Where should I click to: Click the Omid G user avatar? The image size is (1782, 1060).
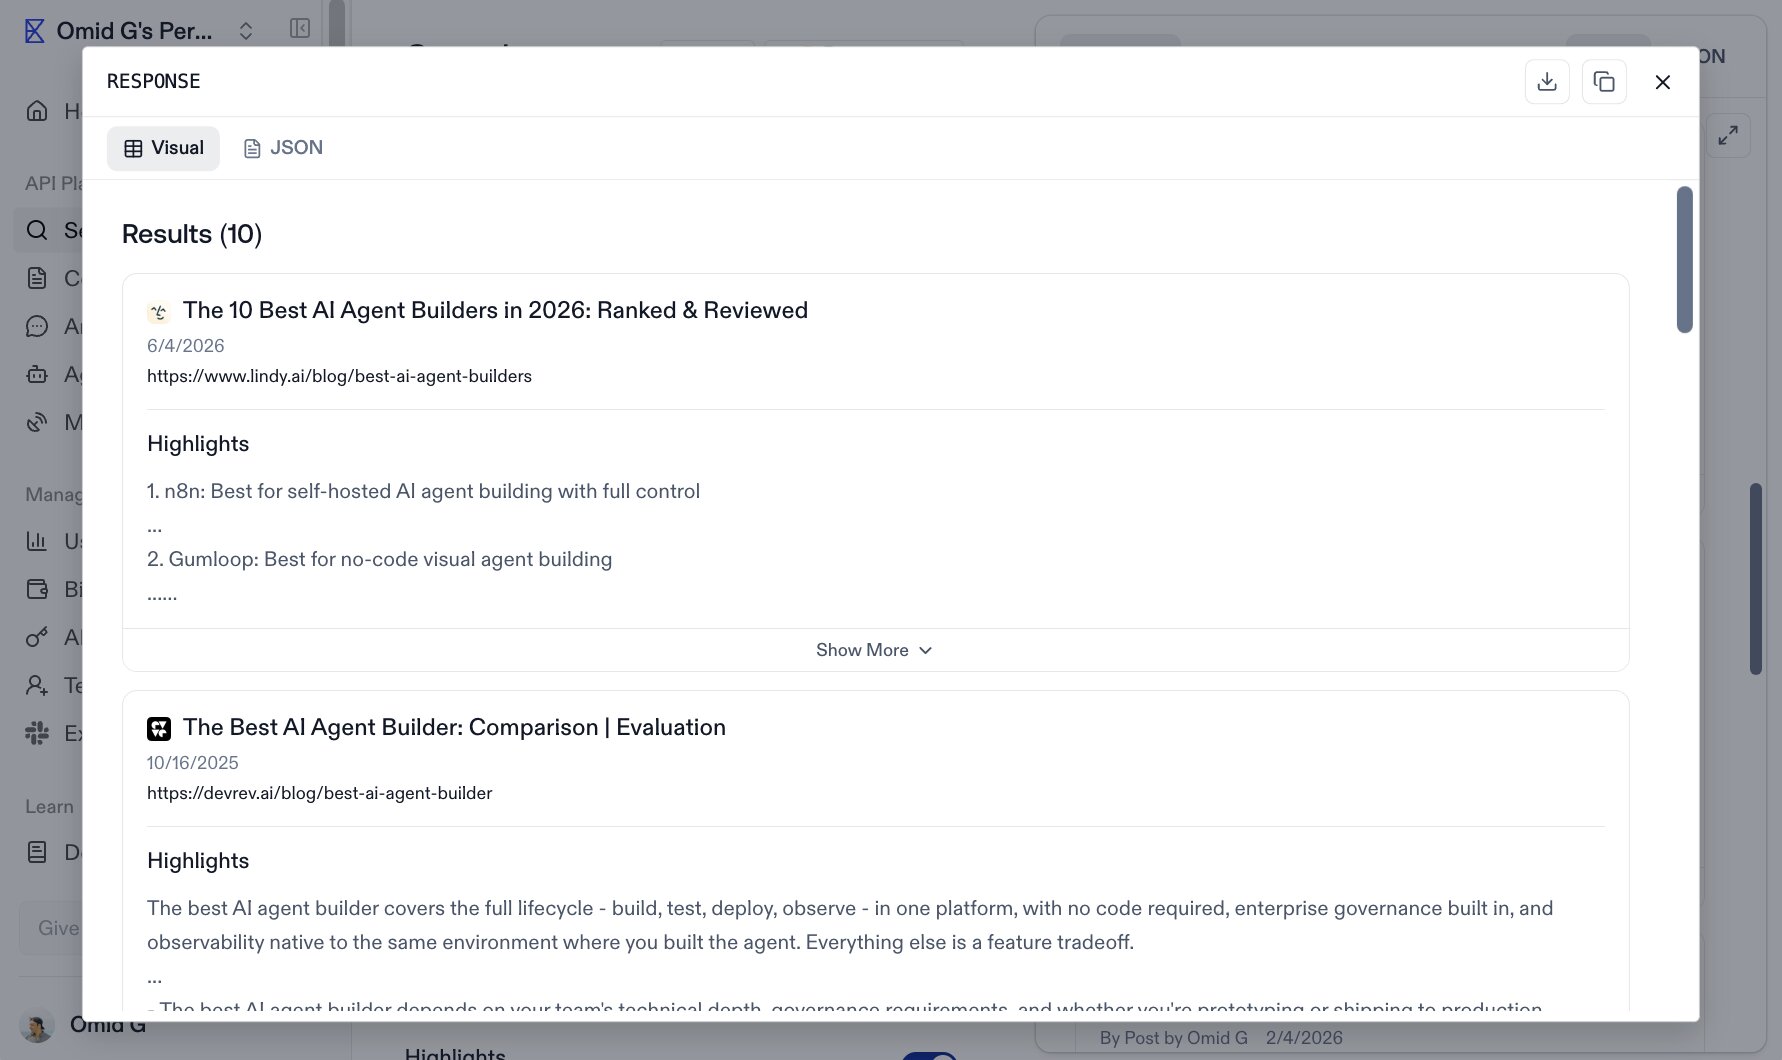[37, 1027]
